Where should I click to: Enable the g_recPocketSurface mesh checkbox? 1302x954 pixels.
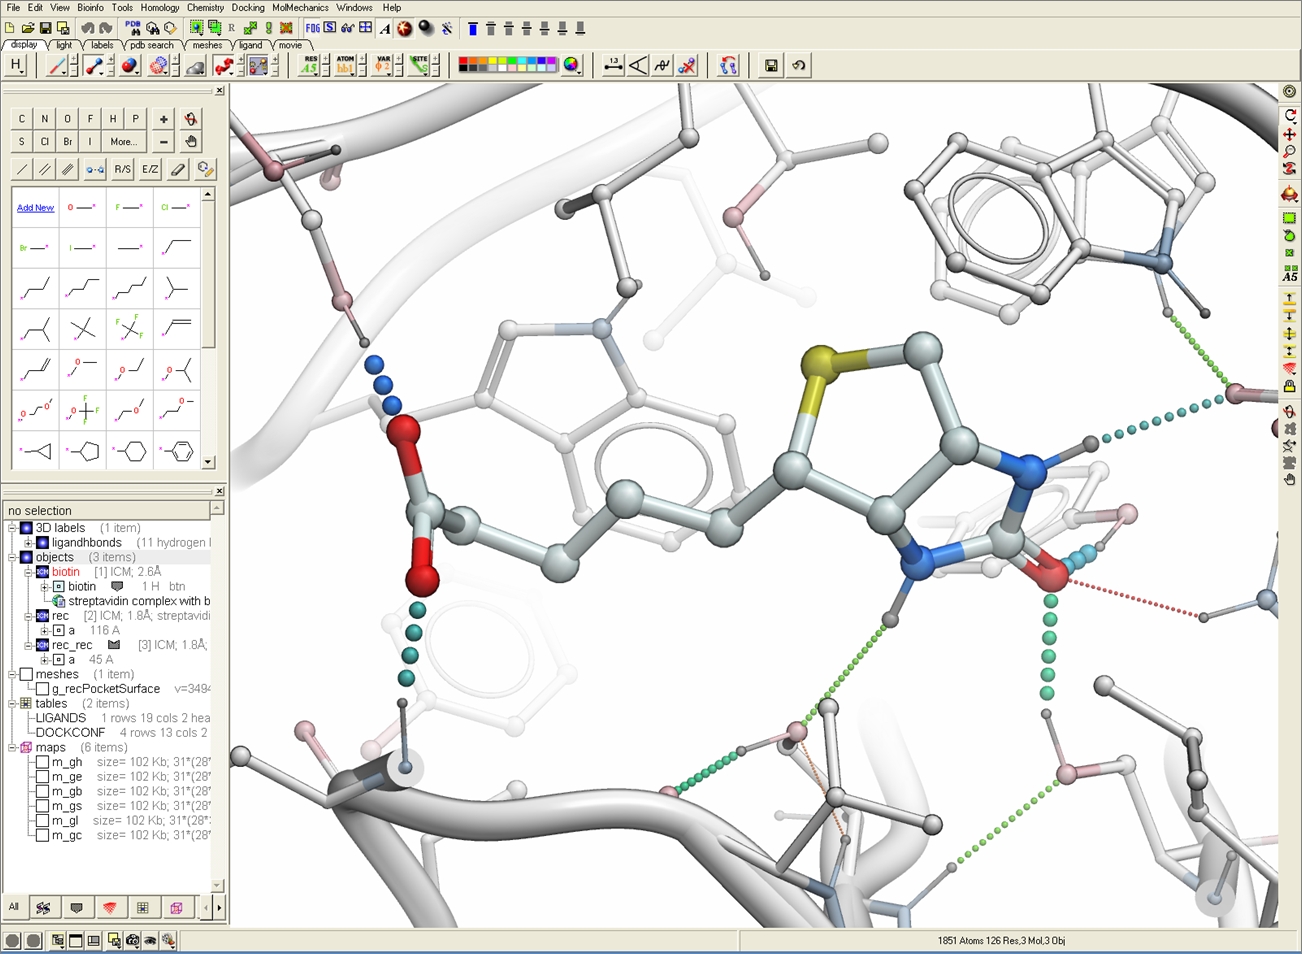(x=42, y=689)
